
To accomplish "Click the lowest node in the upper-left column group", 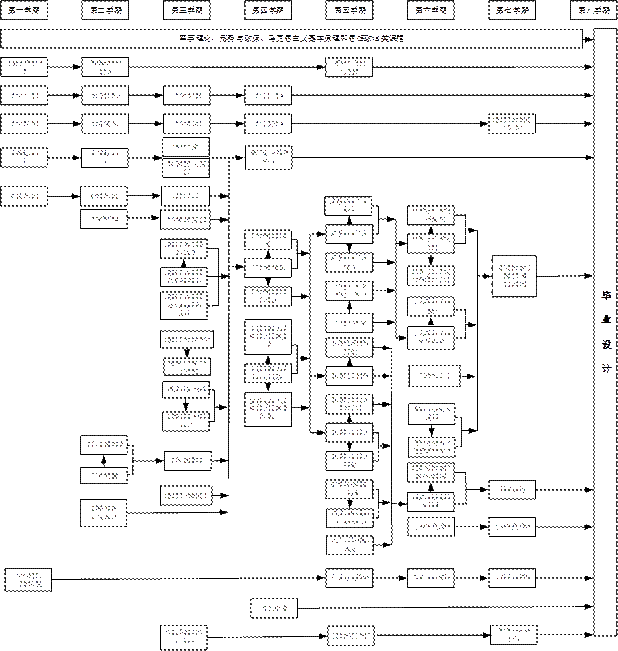I will pyautogui.click(x=24, y=197).
